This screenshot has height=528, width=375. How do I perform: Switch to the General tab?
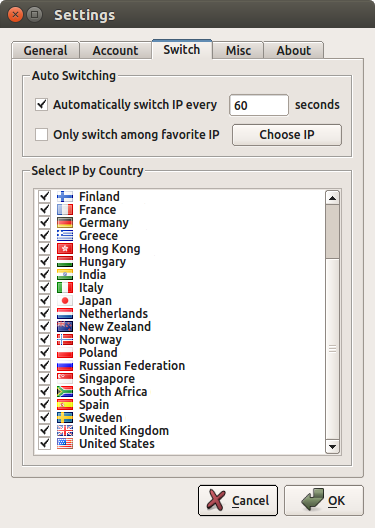coord(45,51)
